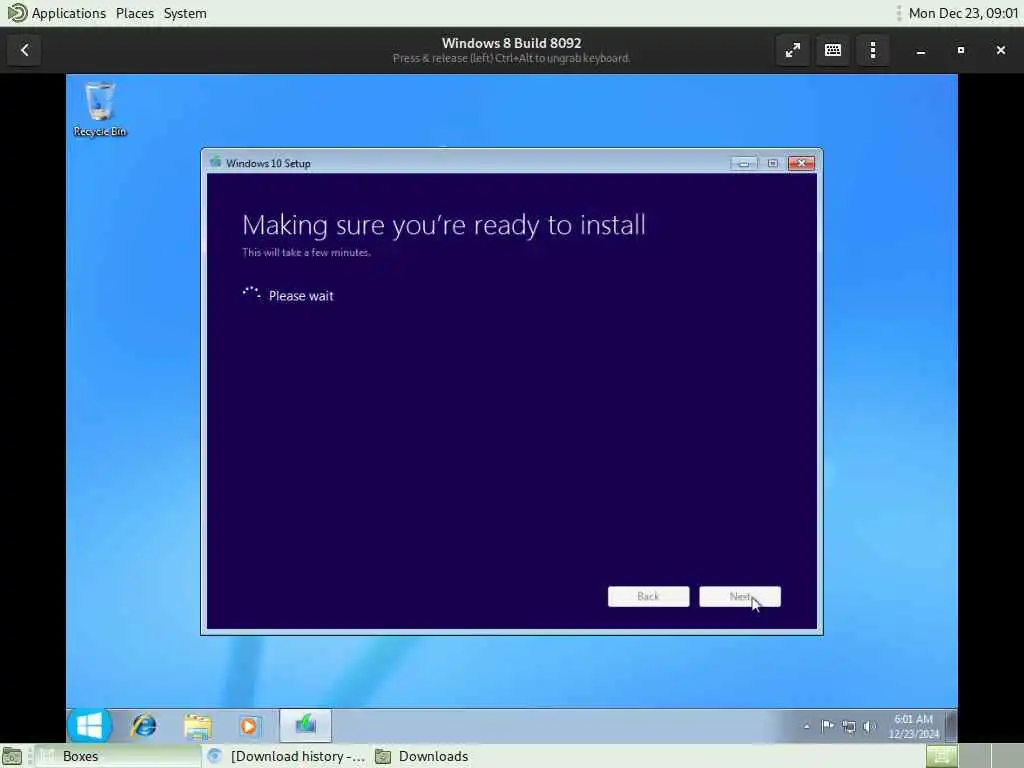Image resolution: width=1024 pixels, height=768 pixels.
Task: Switch to the Downloads folder window
Action: pos(423,756)
